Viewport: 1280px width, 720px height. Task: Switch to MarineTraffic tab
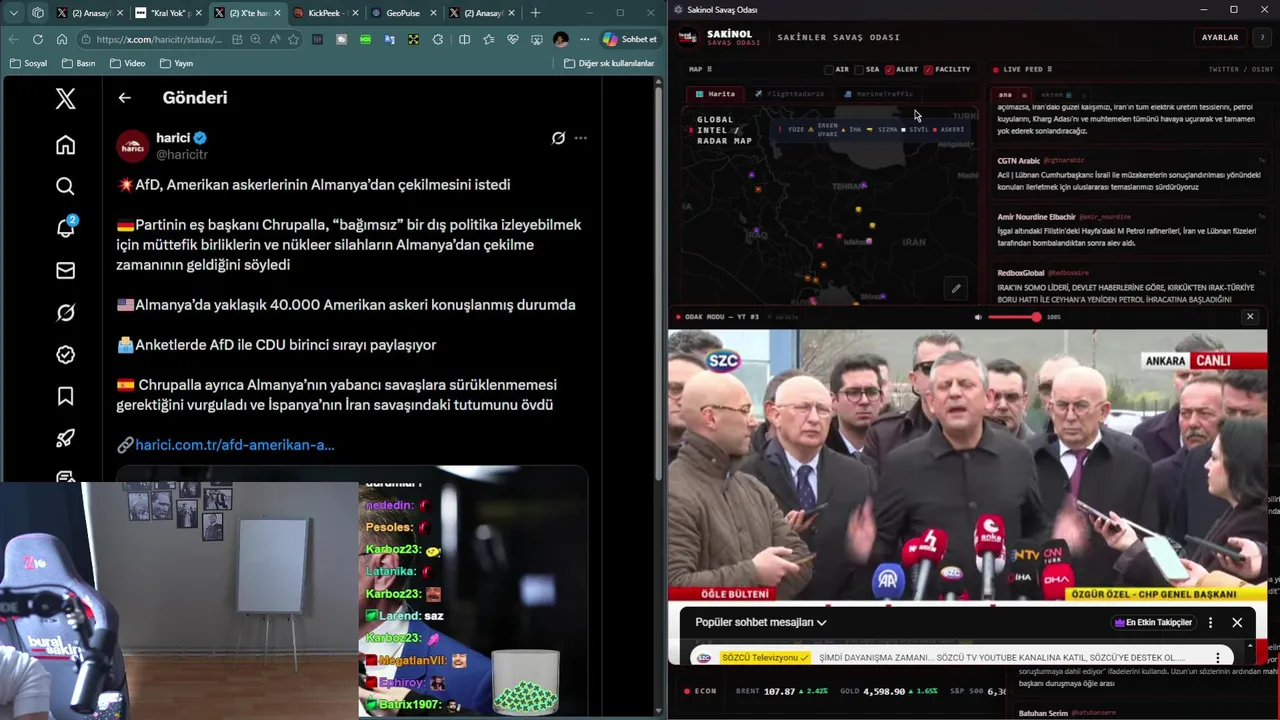pos(879,94)
